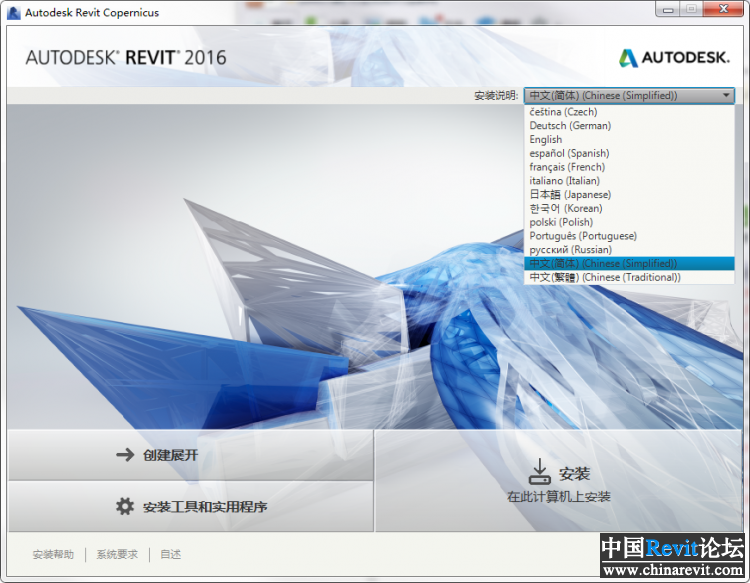Choose polski (Polish) language

tap(629, 222)
